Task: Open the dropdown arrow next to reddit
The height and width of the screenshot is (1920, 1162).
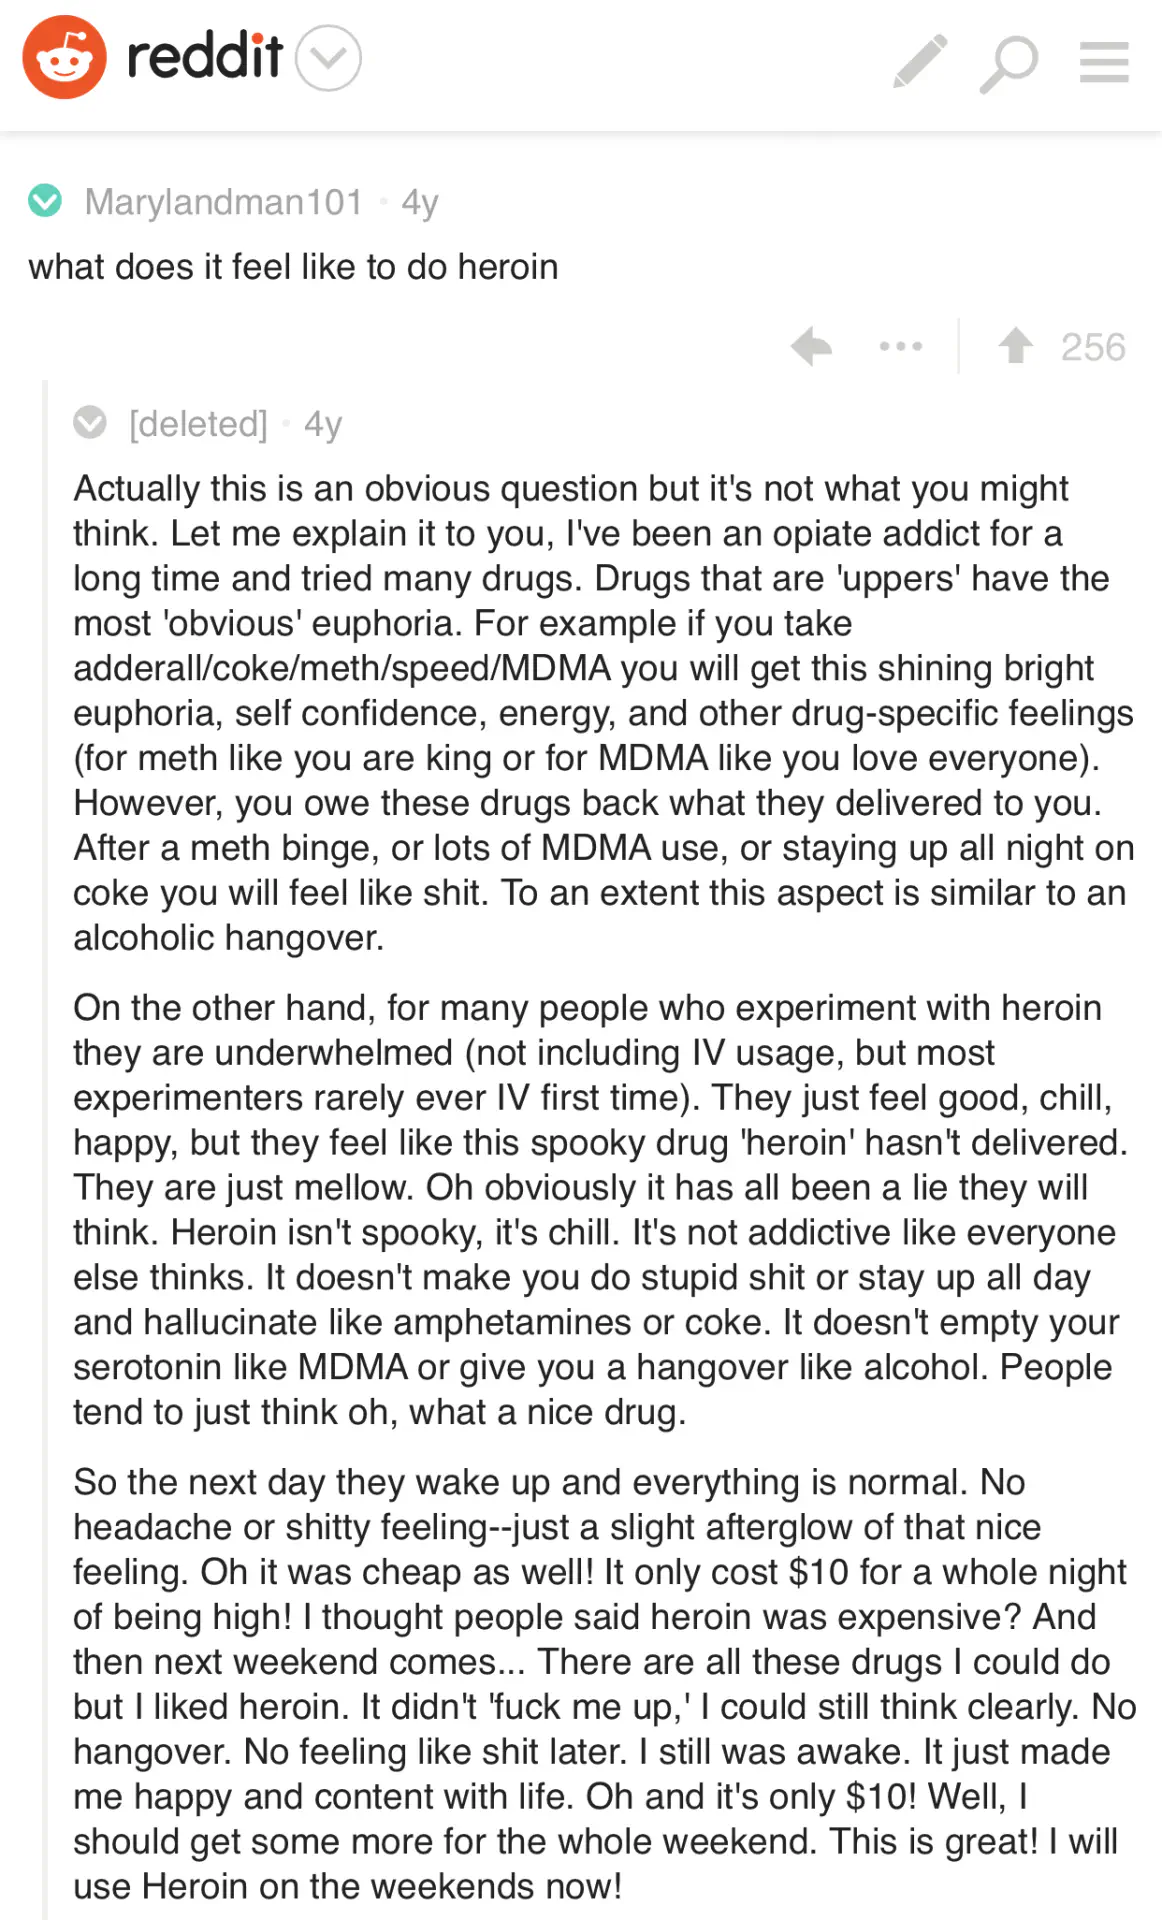Action: pyautogui.click(x=329, y=58)
